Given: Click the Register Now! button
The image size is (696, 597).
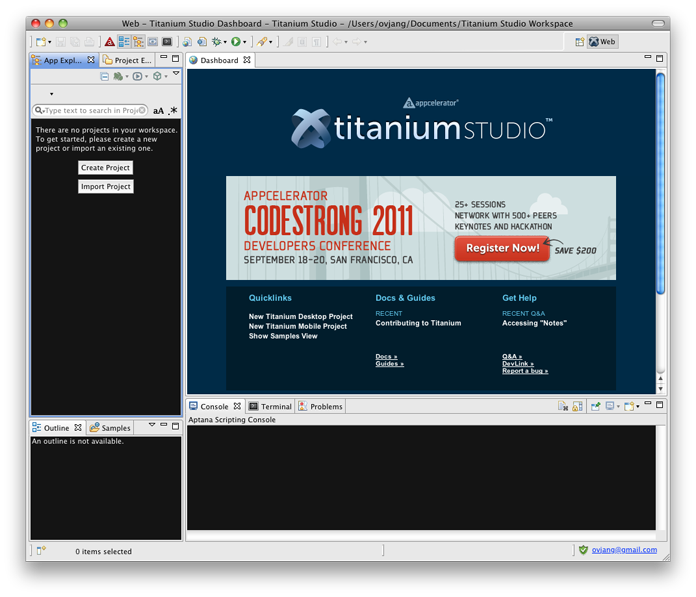Looking at the screenshot, I should [502, 248].
